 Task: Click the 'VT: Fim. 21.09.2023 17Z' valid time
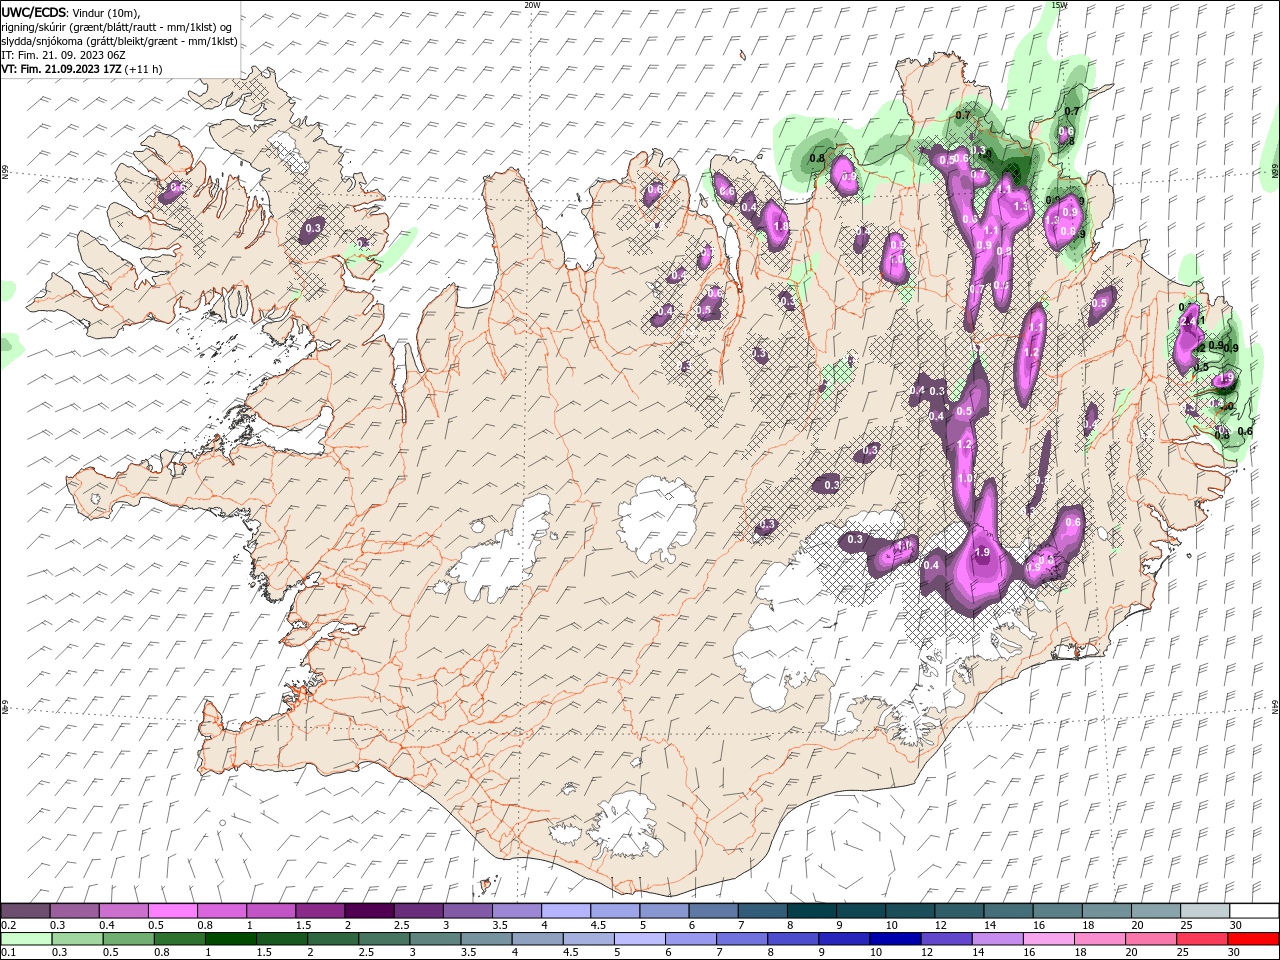pos(60,69)
